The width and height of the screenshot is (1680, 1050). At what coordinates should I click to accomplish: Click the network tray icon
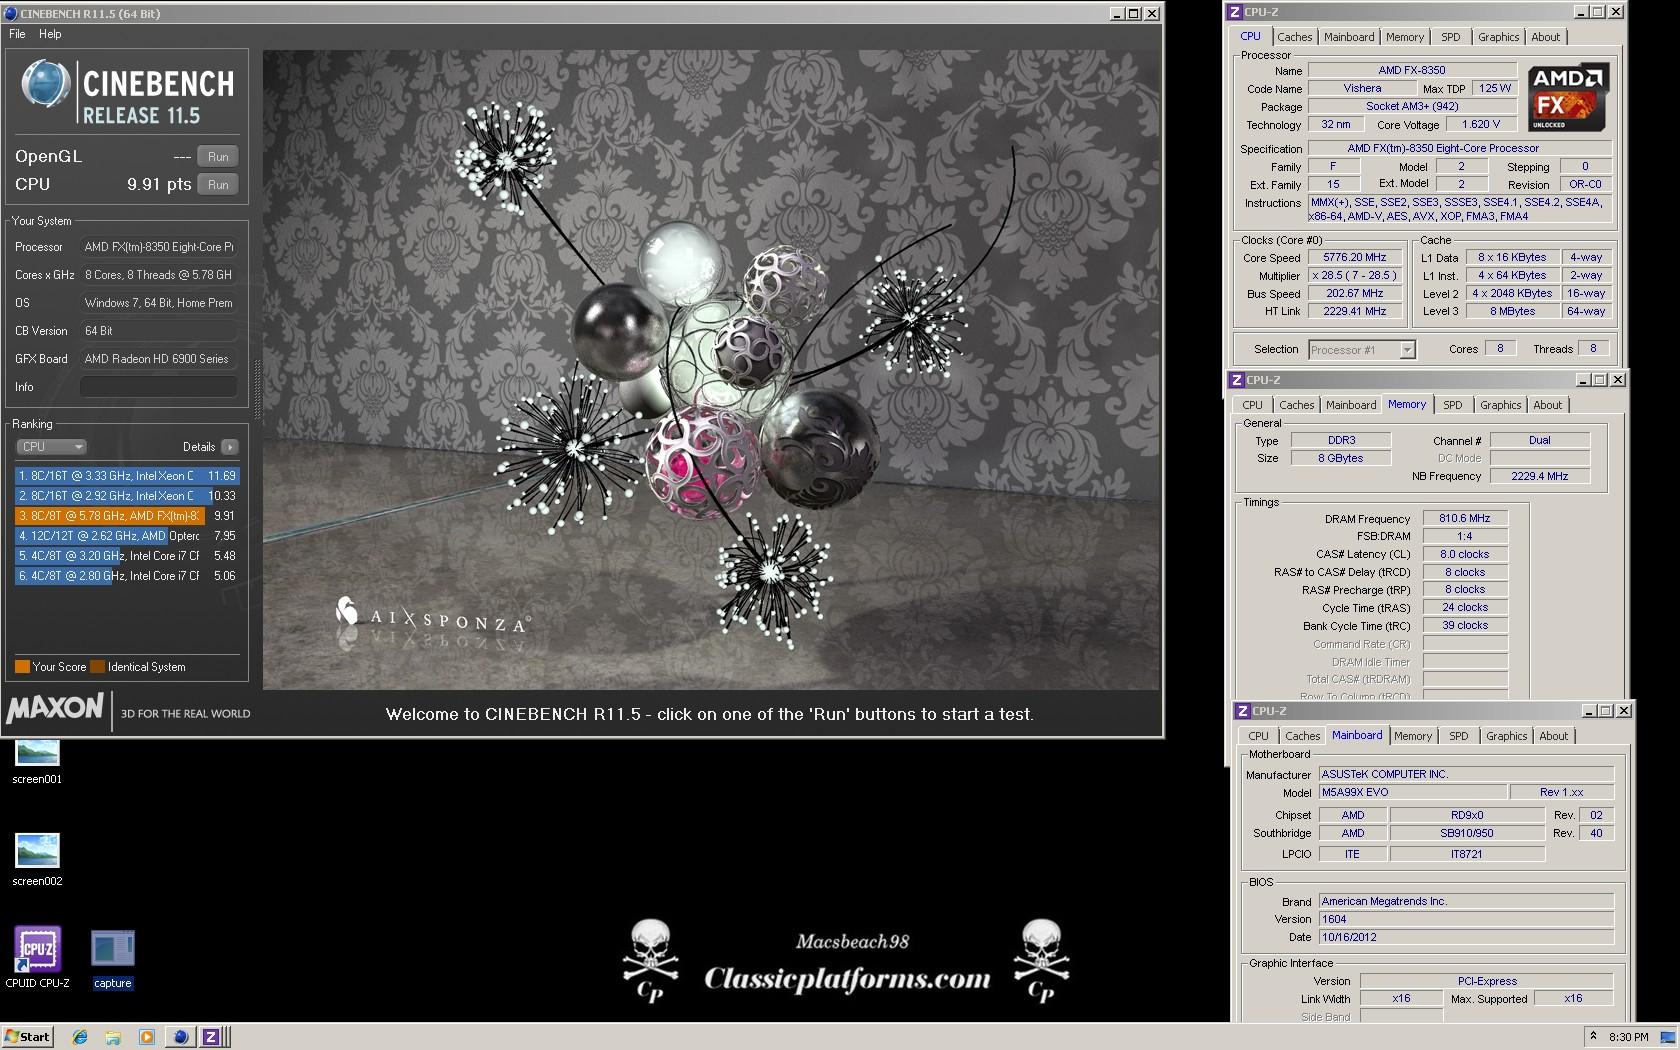(1666, 1037)
